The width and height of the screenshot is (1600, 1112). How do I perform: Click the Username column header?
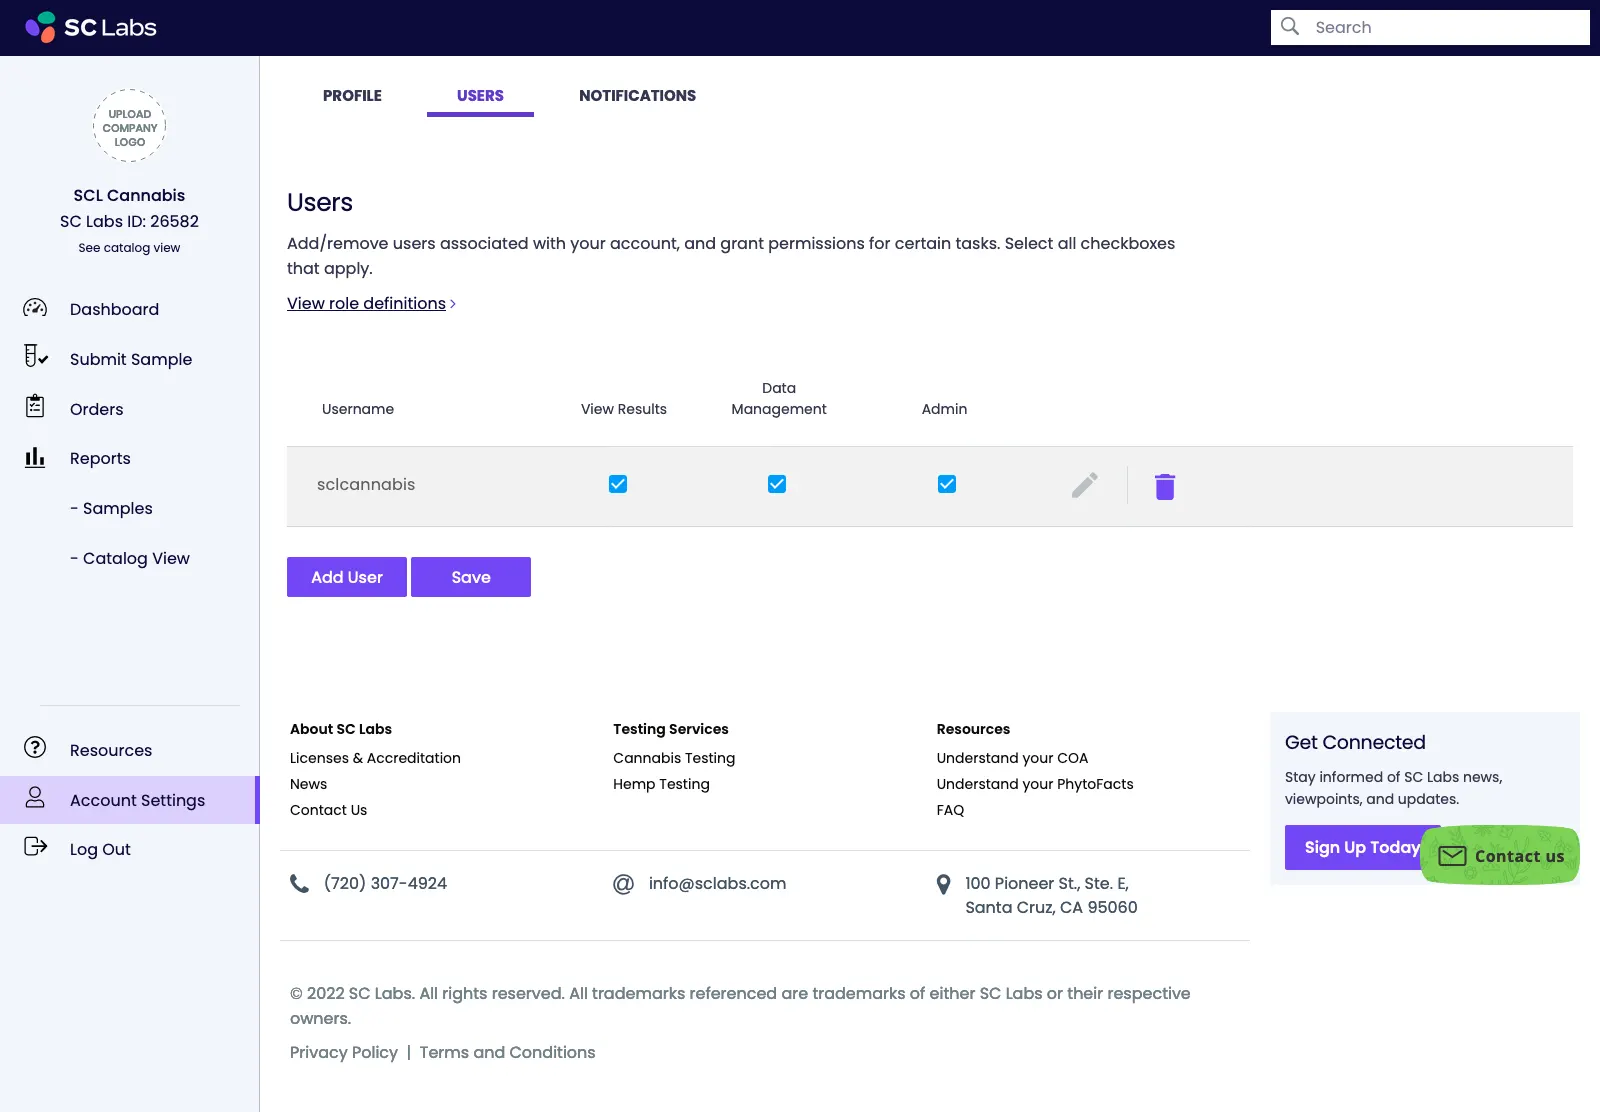click(358, 409)
